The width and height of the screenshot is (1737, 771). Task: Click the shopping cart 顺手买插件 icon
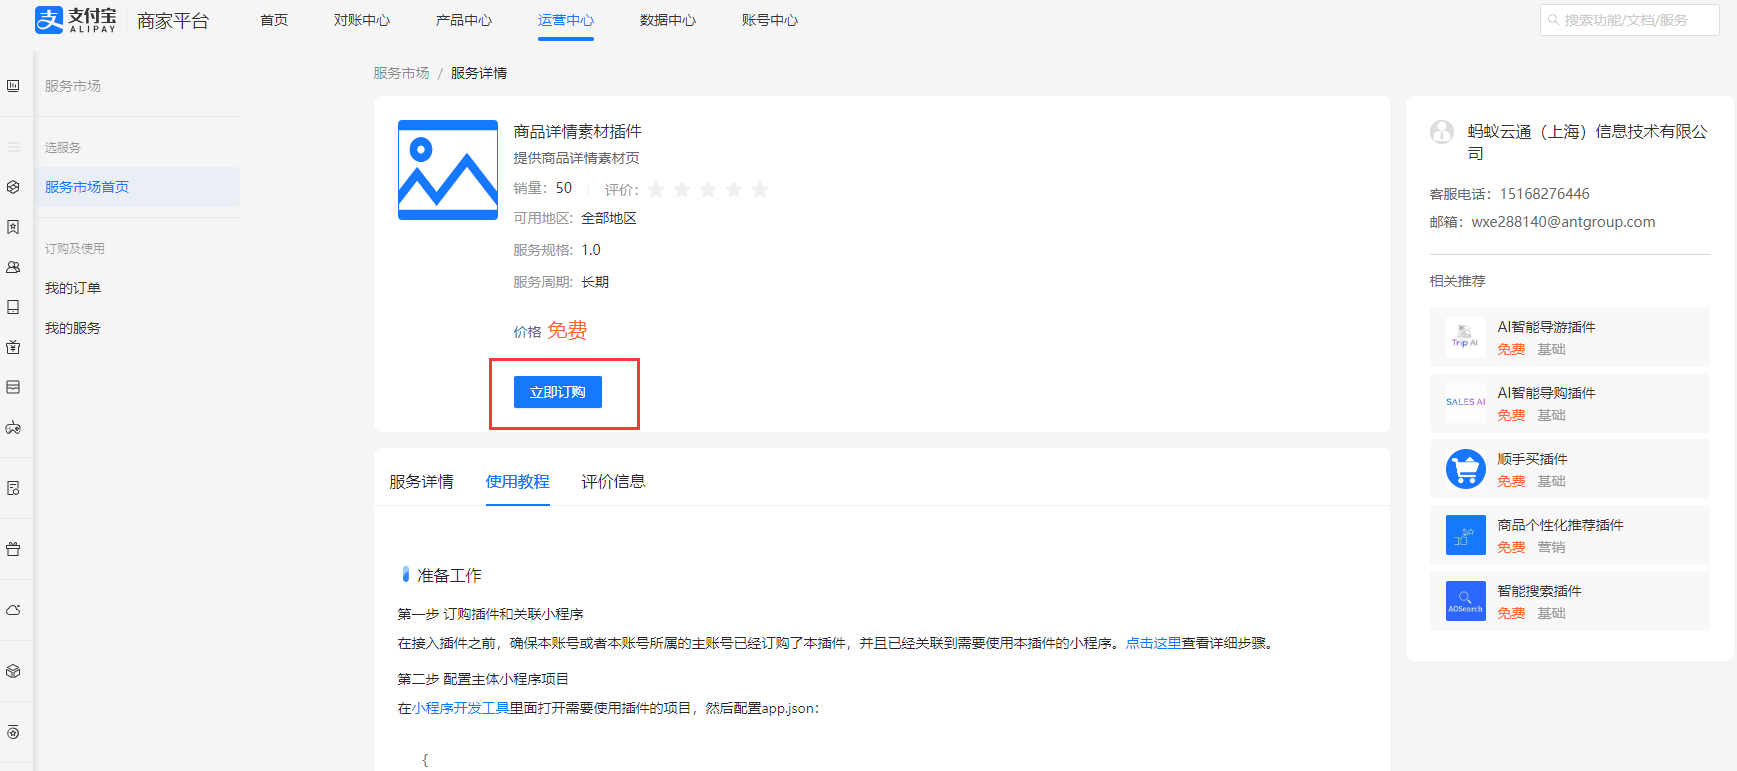(1465, 469)
